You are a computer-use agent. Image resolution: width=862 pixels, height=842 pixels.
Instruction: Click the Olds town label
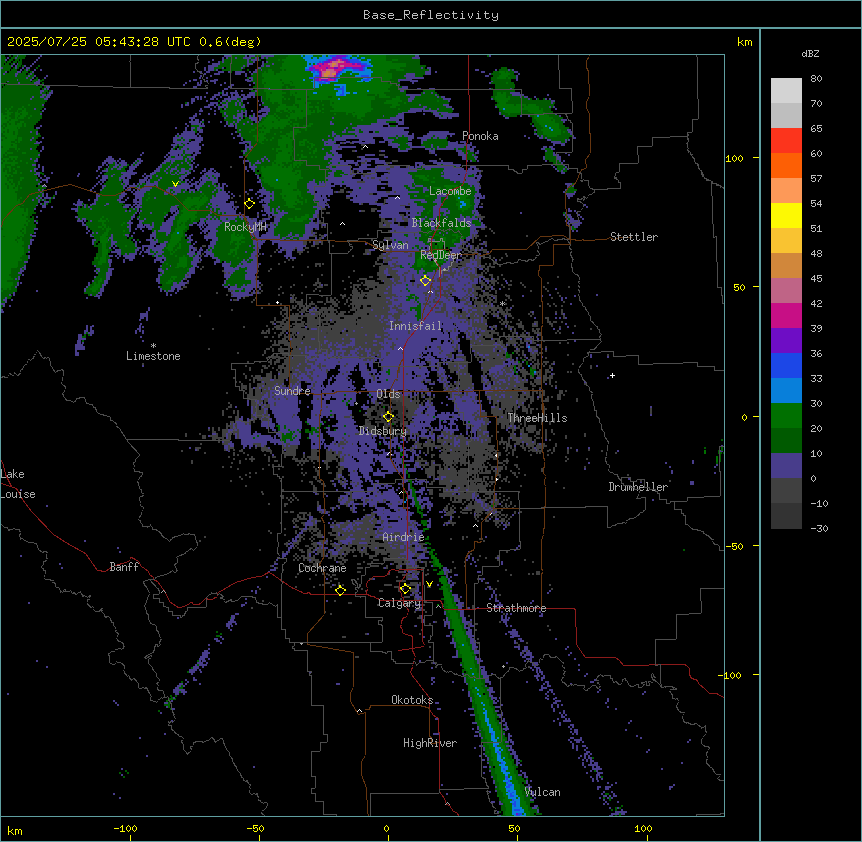pos(388,394)
